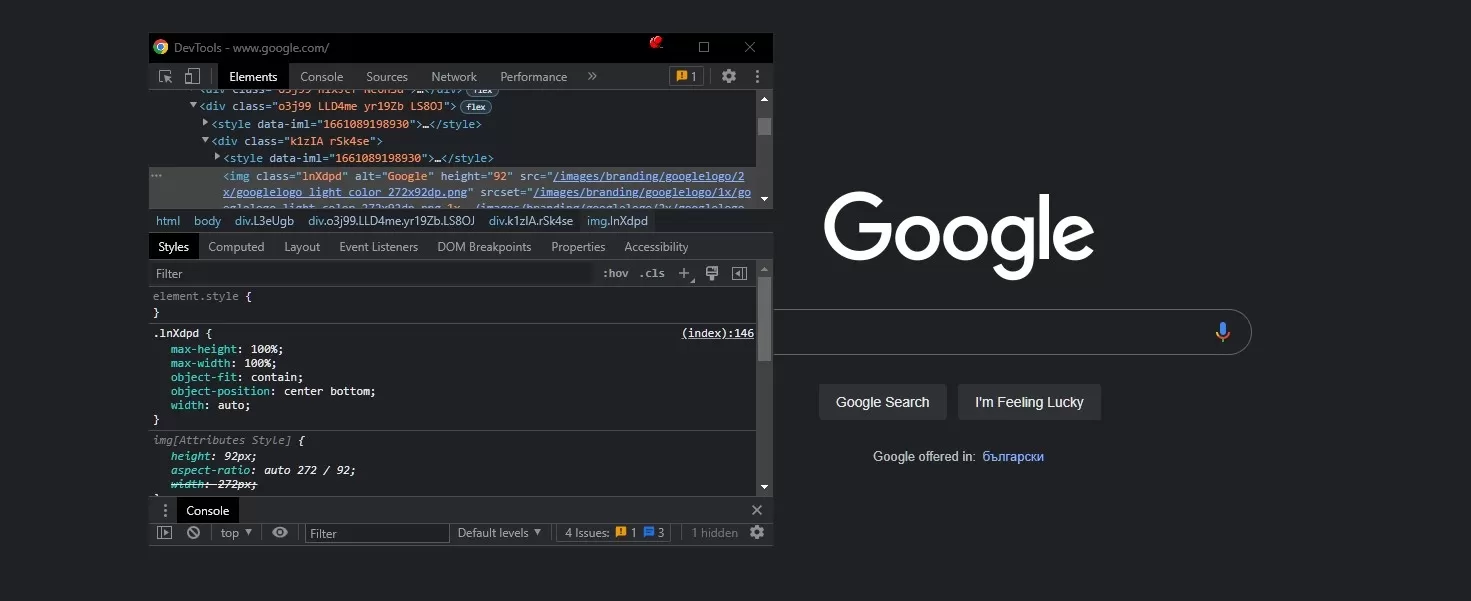Select the Styles pane tab

[173, 247]
